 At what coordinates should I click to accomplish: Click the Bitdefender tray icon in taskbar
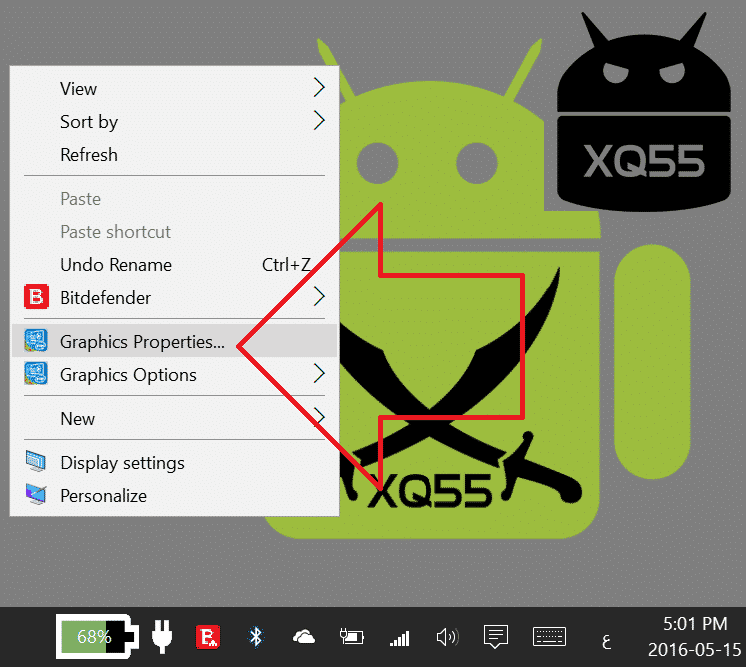click(207, 636)
